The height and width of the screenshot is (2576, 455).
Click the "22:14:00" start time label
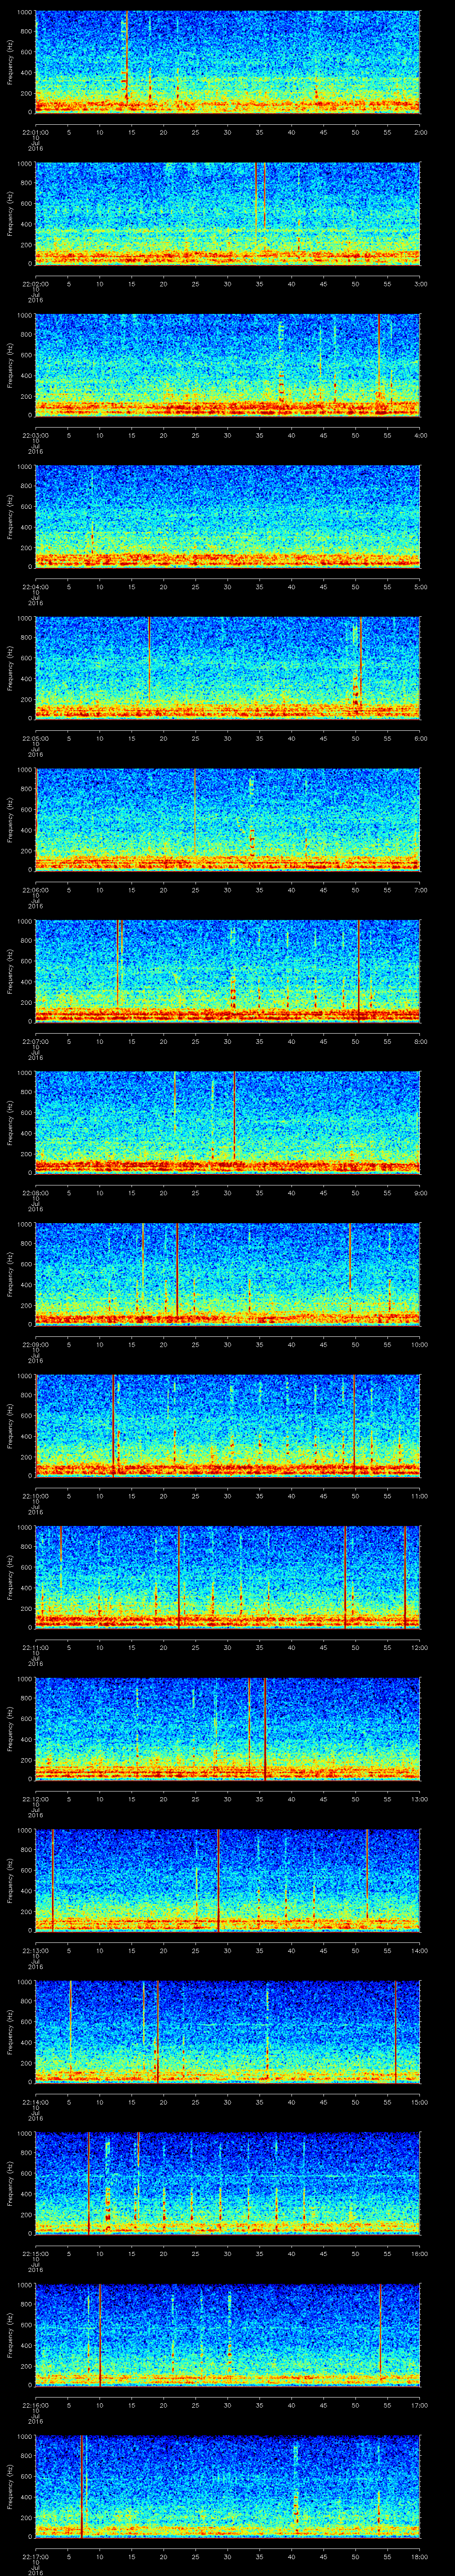coord(35,2101)
